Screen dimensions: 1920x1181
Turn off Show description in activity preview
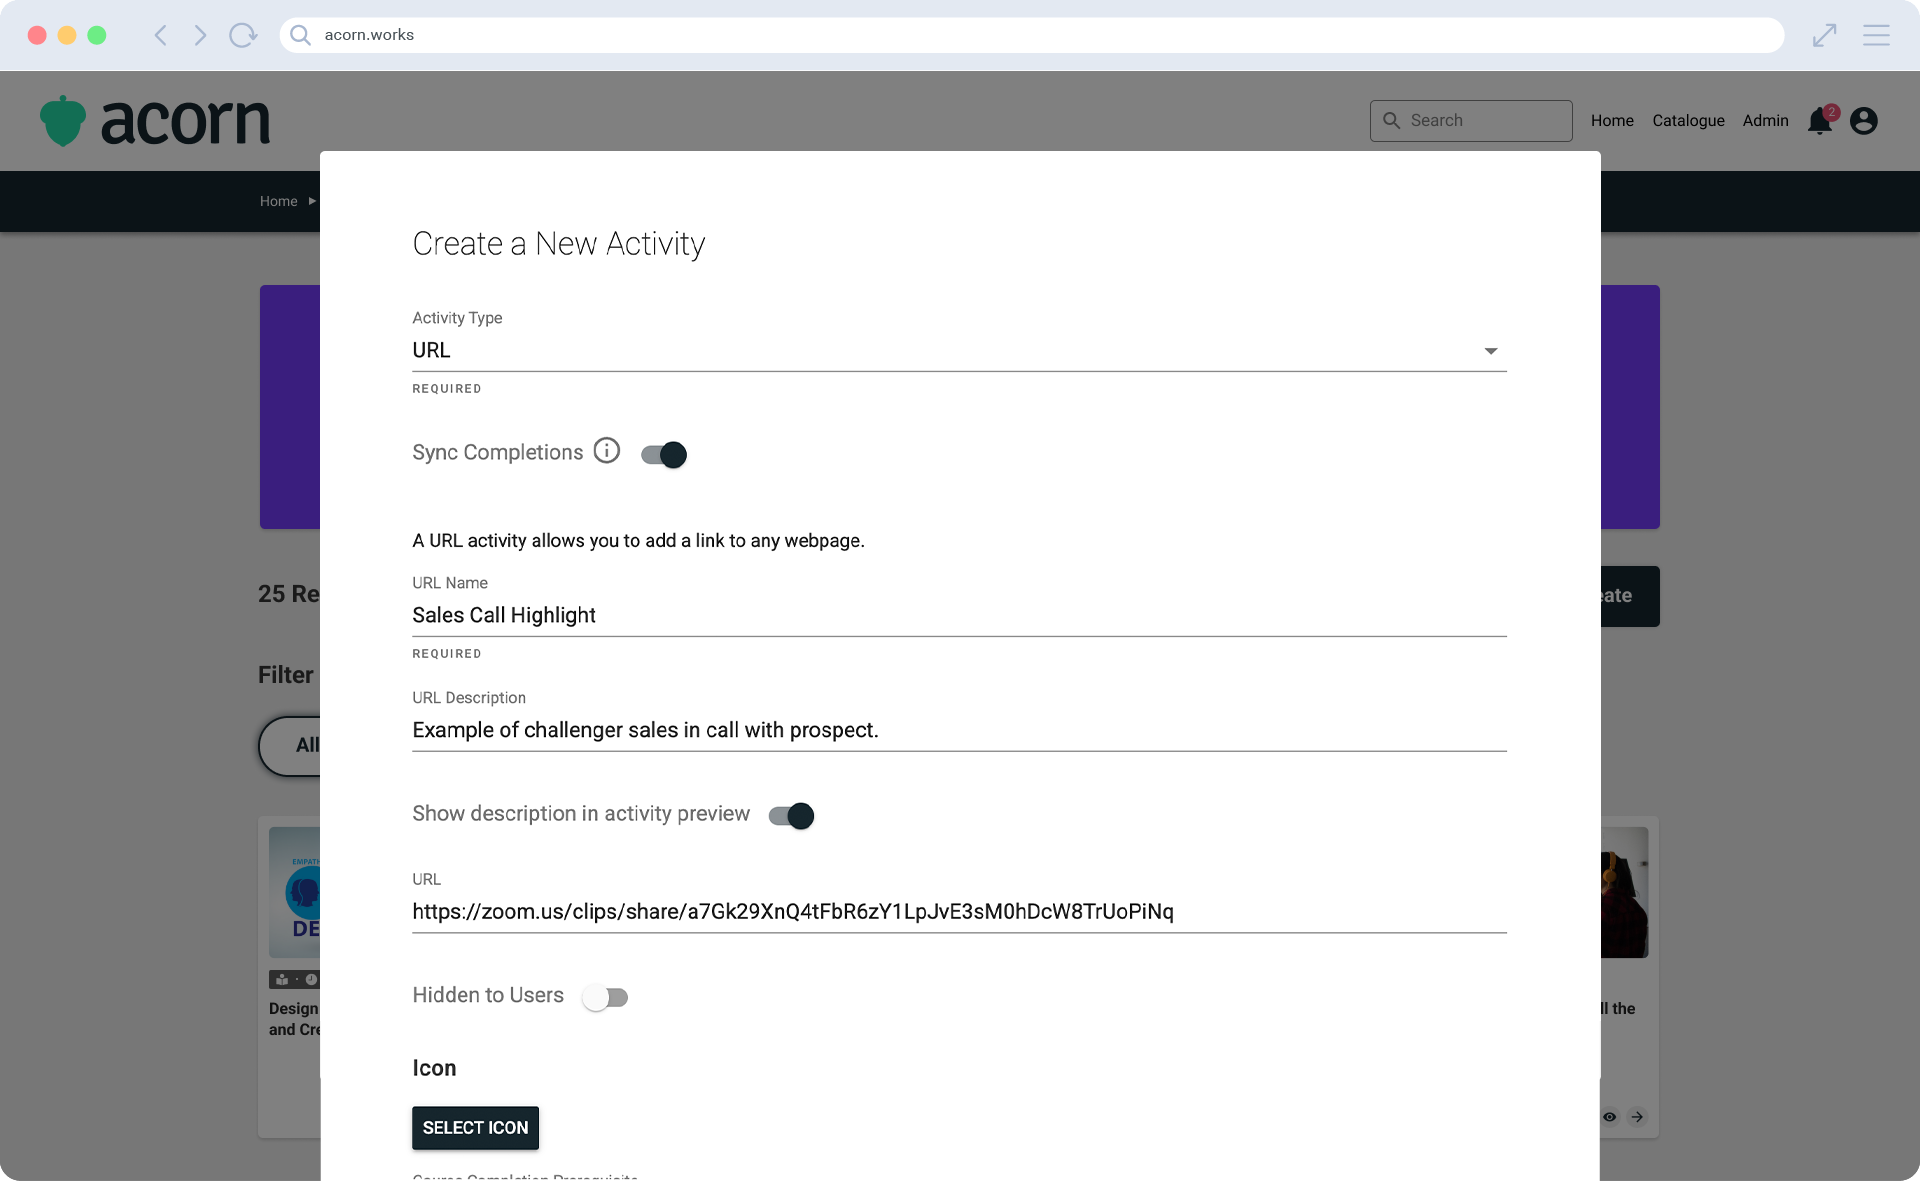tap(791, 816)
